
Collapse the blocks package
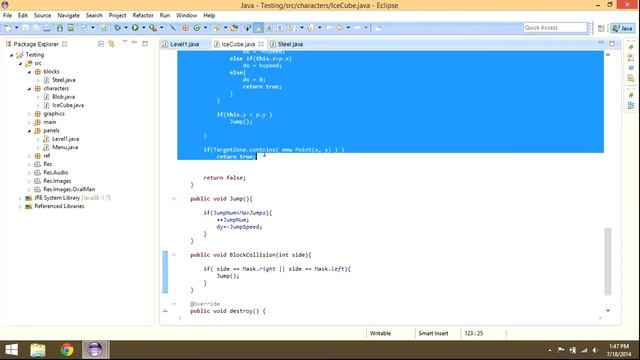coord(29,72)
